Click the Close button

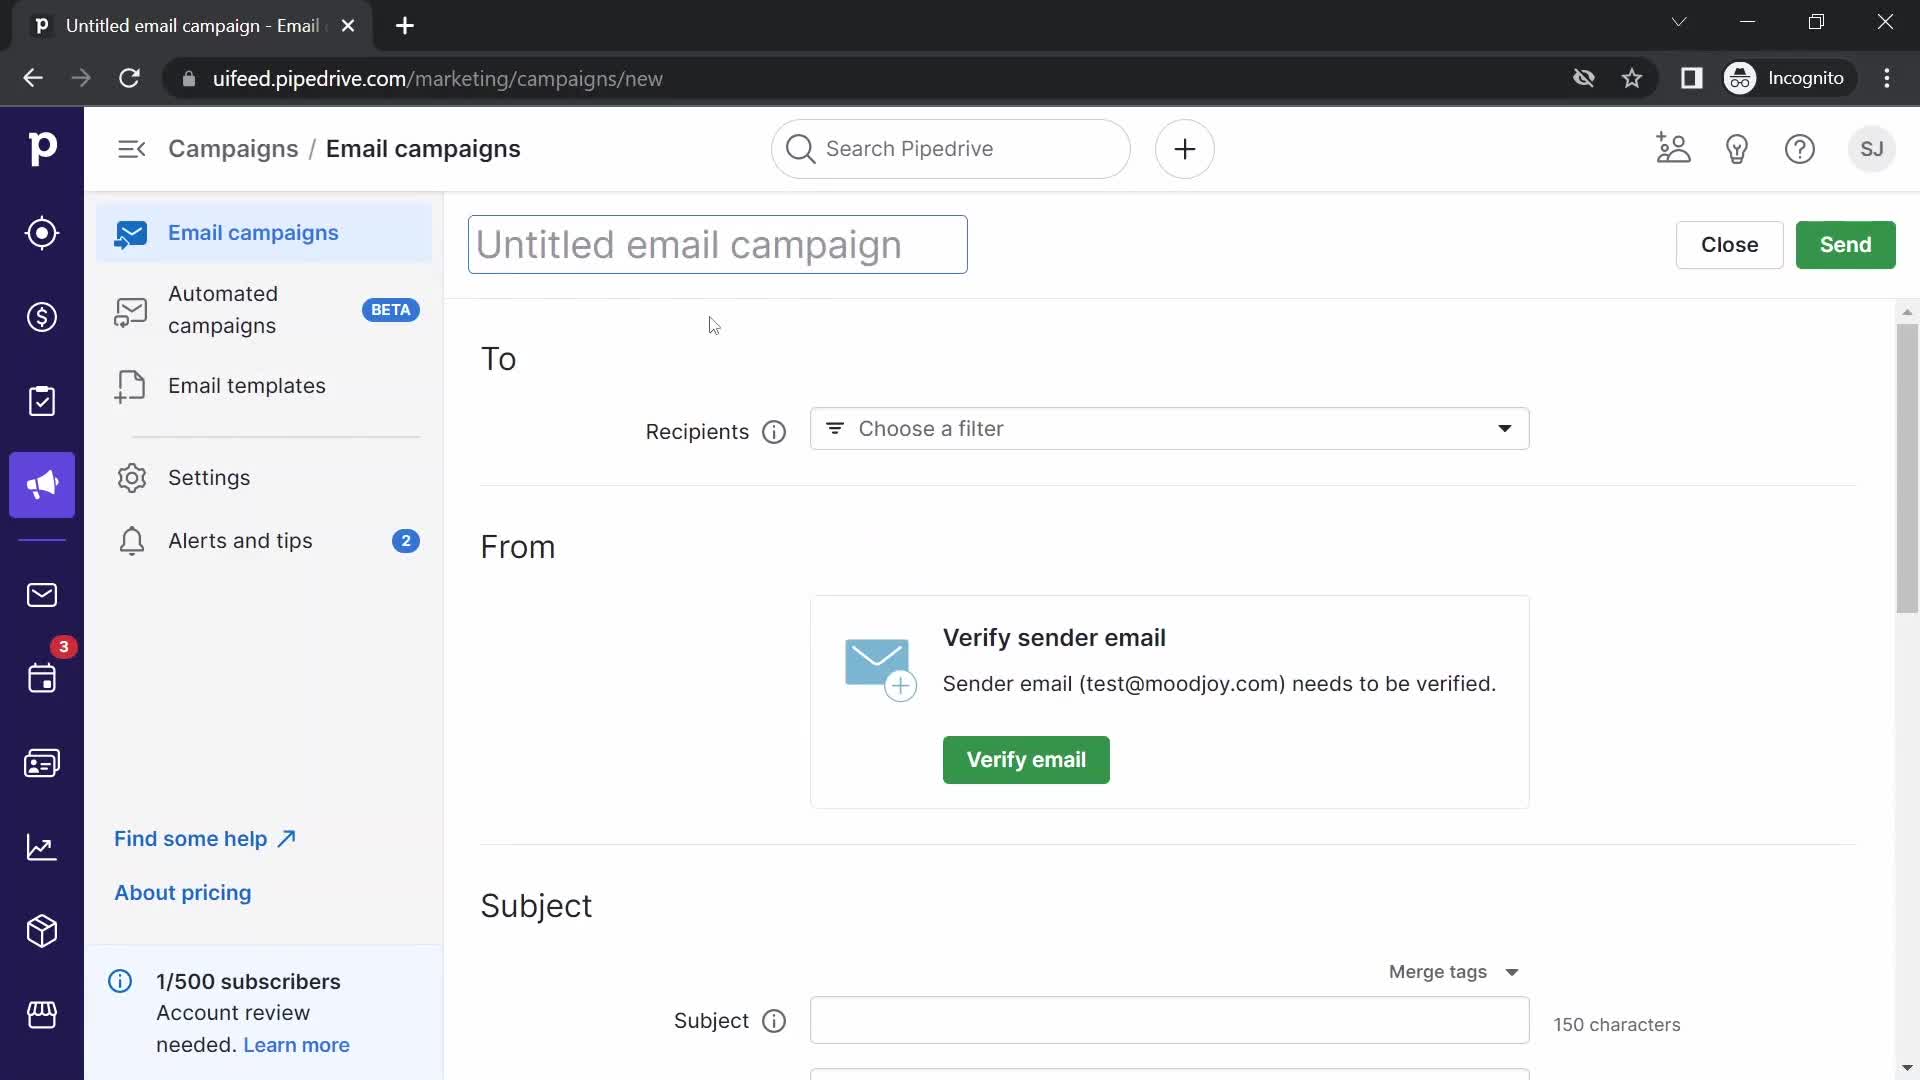tap(1729, 245)
